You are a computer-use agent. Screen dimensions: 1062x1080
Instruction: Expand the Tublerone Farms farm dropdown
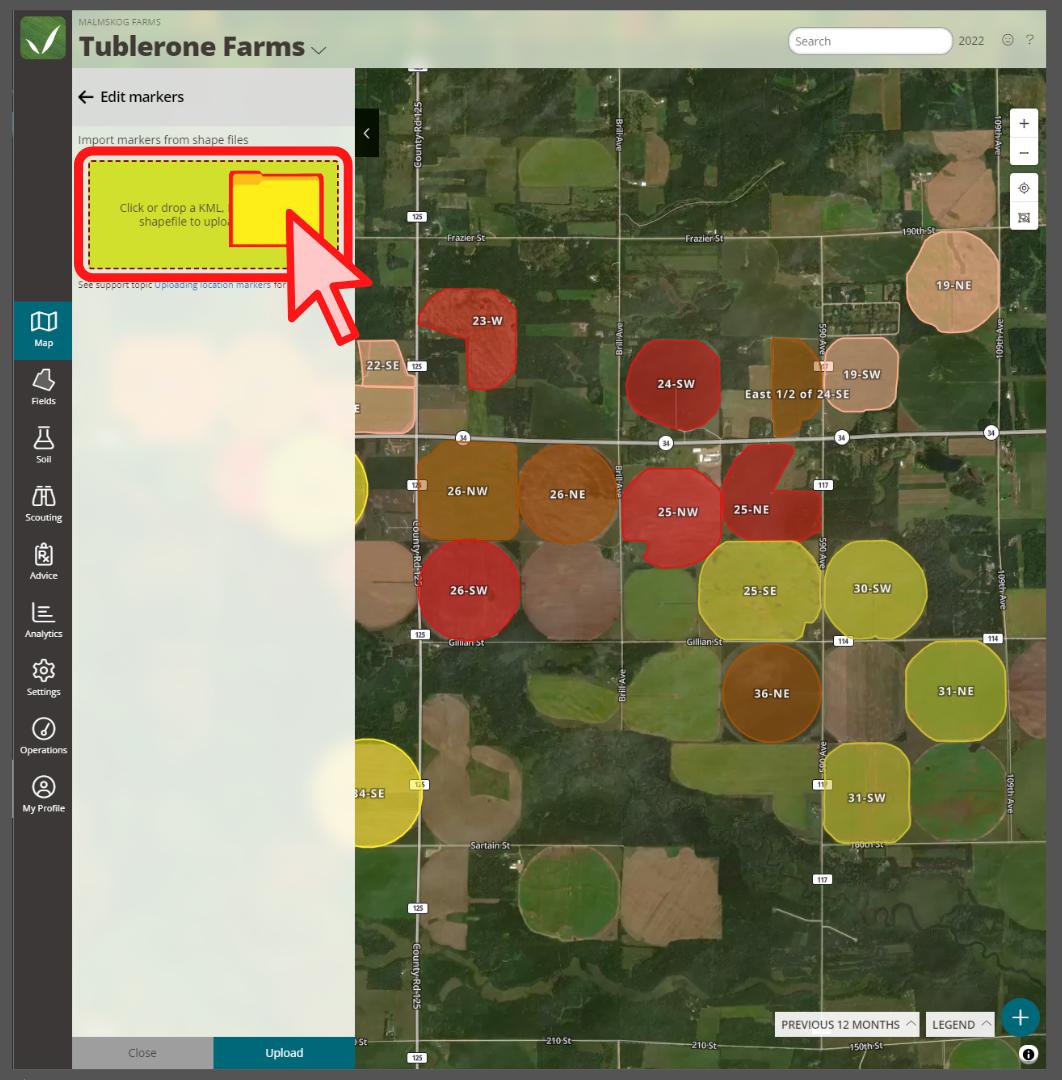pyautogui.click(x=318, y=50)
